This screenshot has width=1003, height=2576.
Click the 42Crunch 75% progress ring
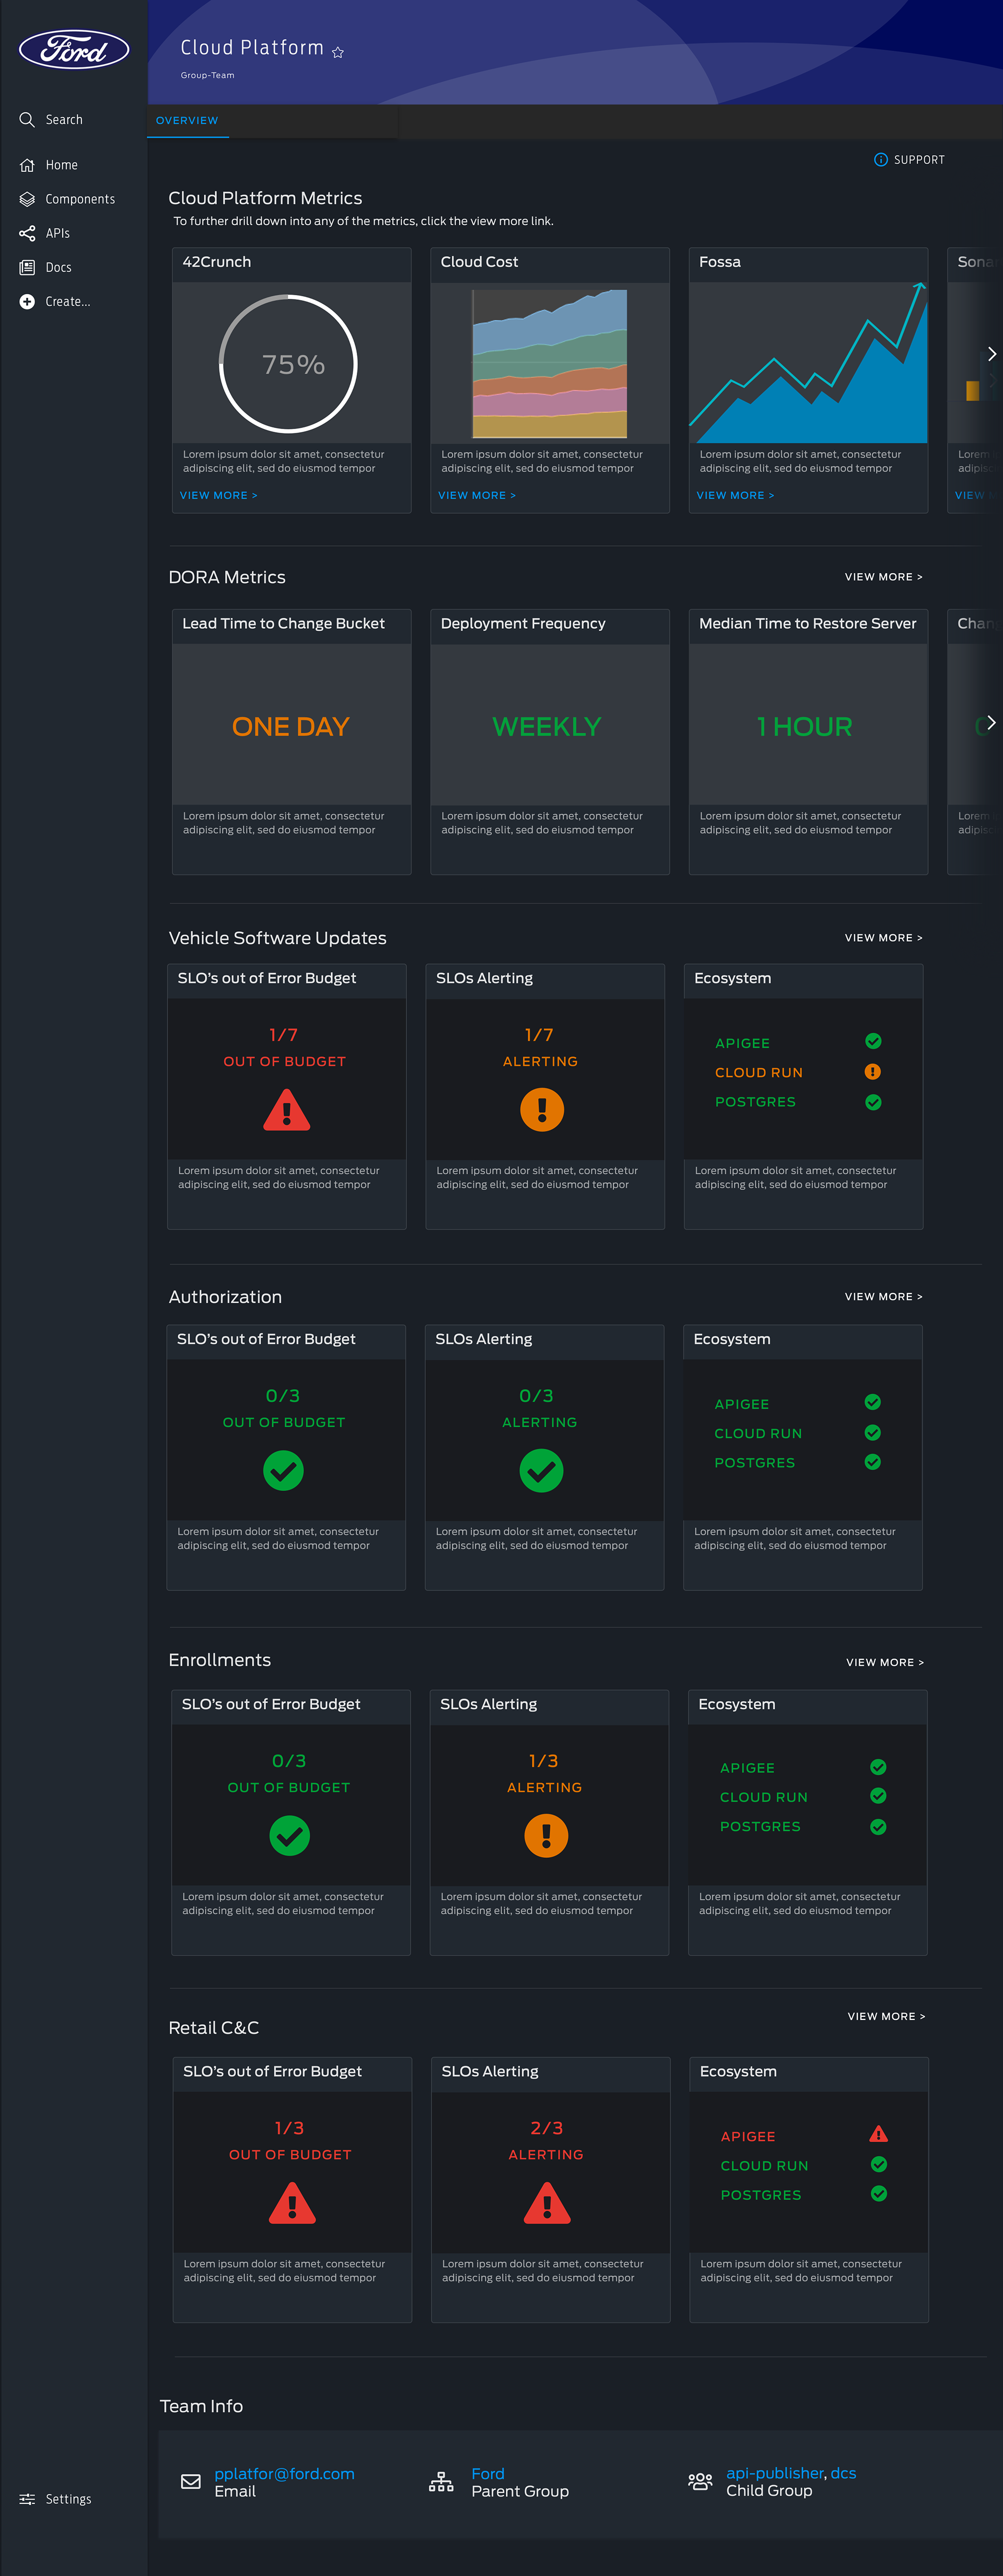tap(289, 364)
